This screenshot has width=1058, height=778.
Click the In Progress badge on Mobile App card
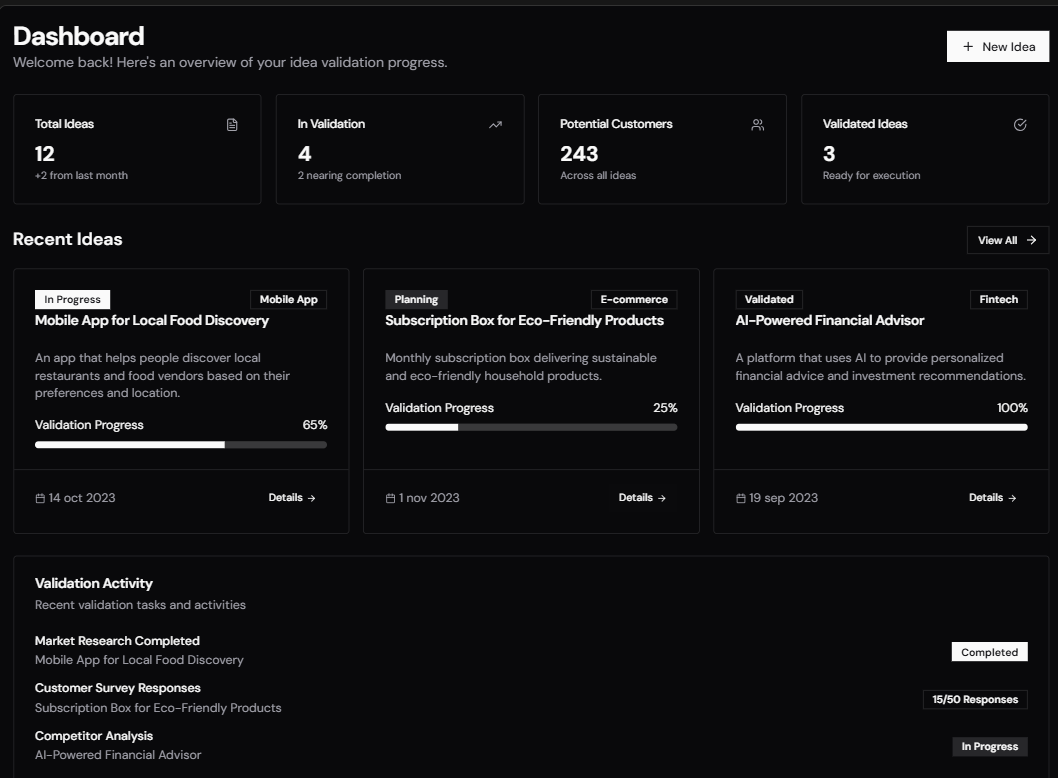coord(72,300)
